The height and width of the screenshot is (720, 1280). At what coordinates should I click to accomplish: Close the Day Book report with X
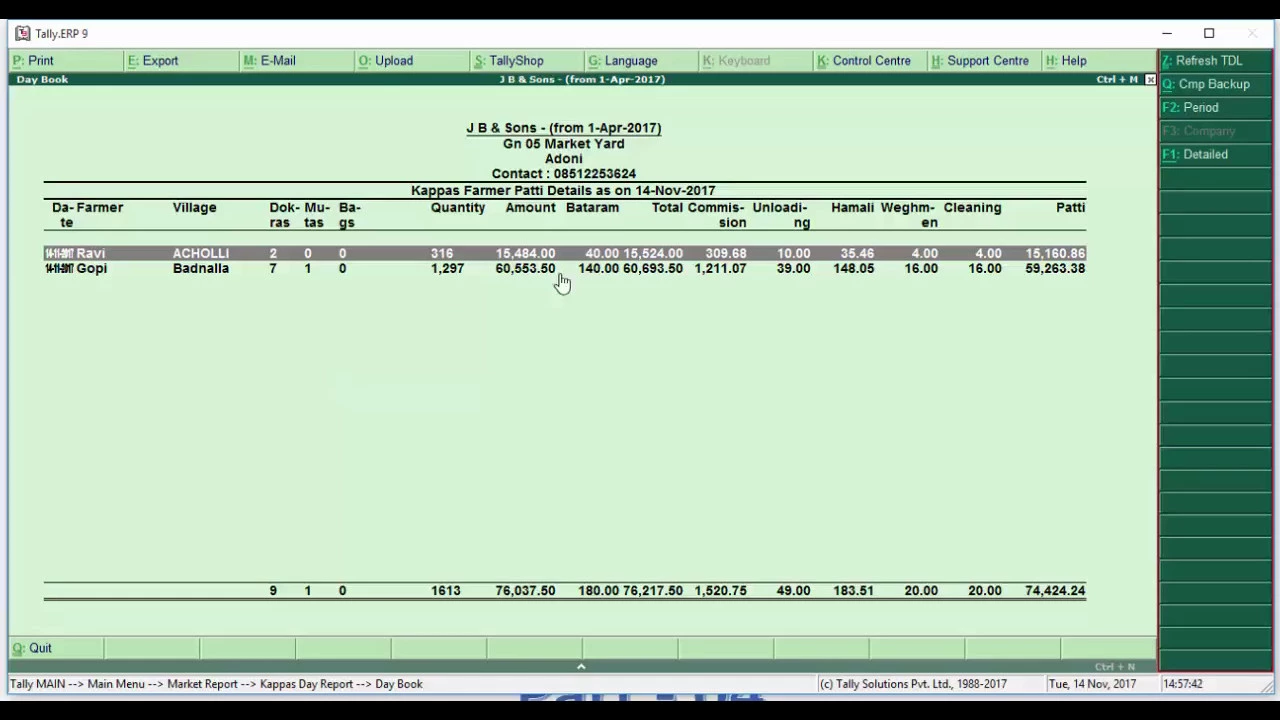pos(1150,79)
